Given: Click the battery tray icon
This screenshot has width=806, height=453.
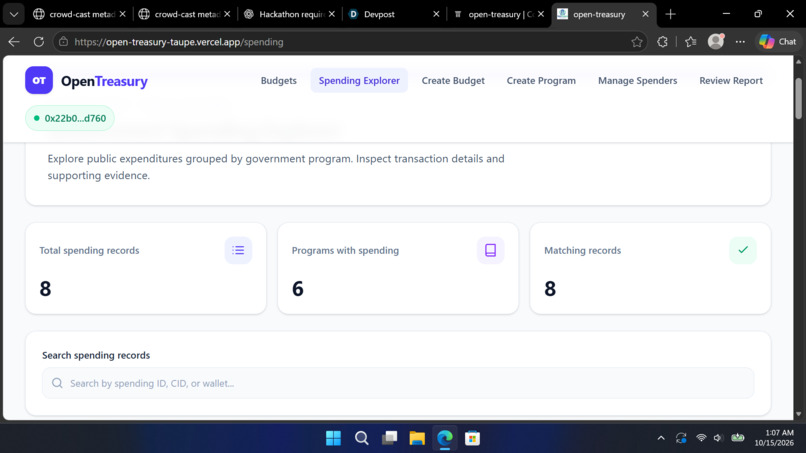Looking at the screenshot, I should pyautogui.click(x=738, y=438).
